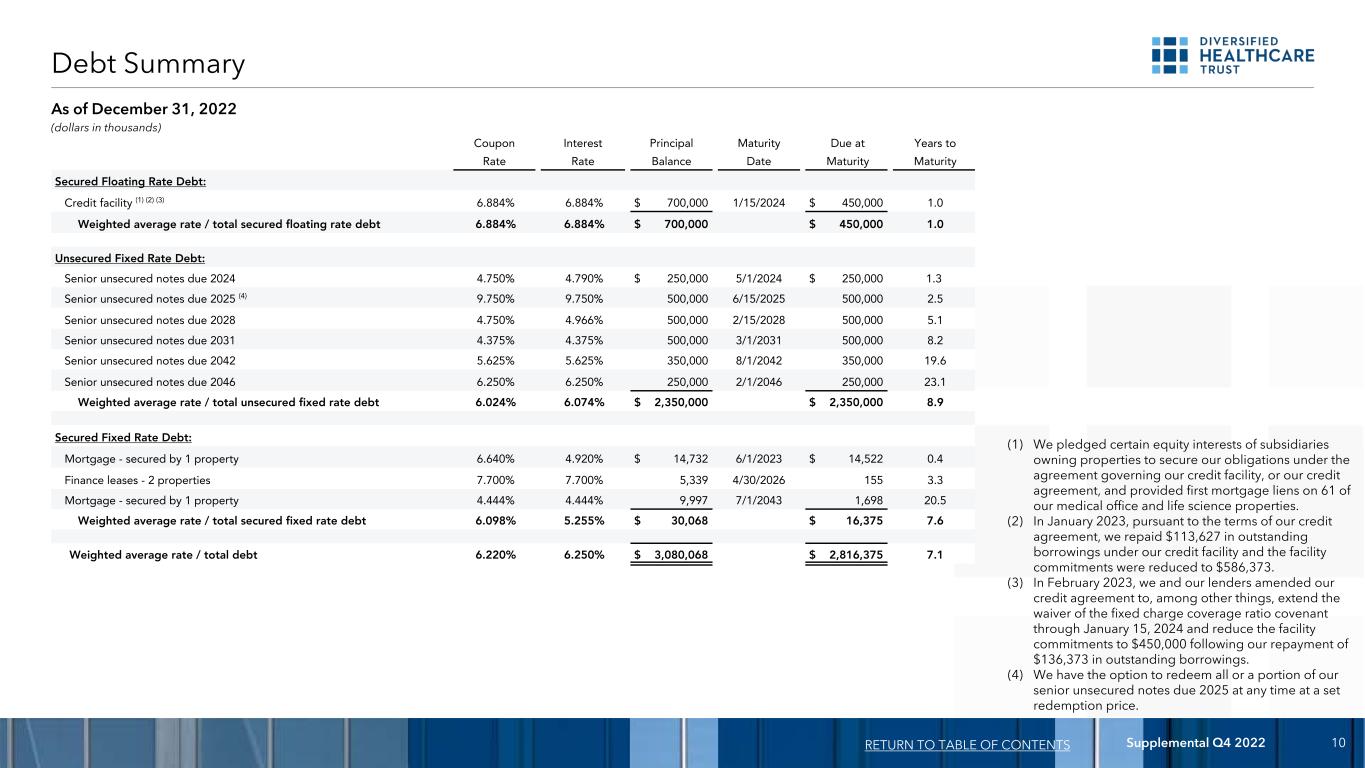
Task: Click the page number 10 in the footer
Action: tap(1338, 743)
